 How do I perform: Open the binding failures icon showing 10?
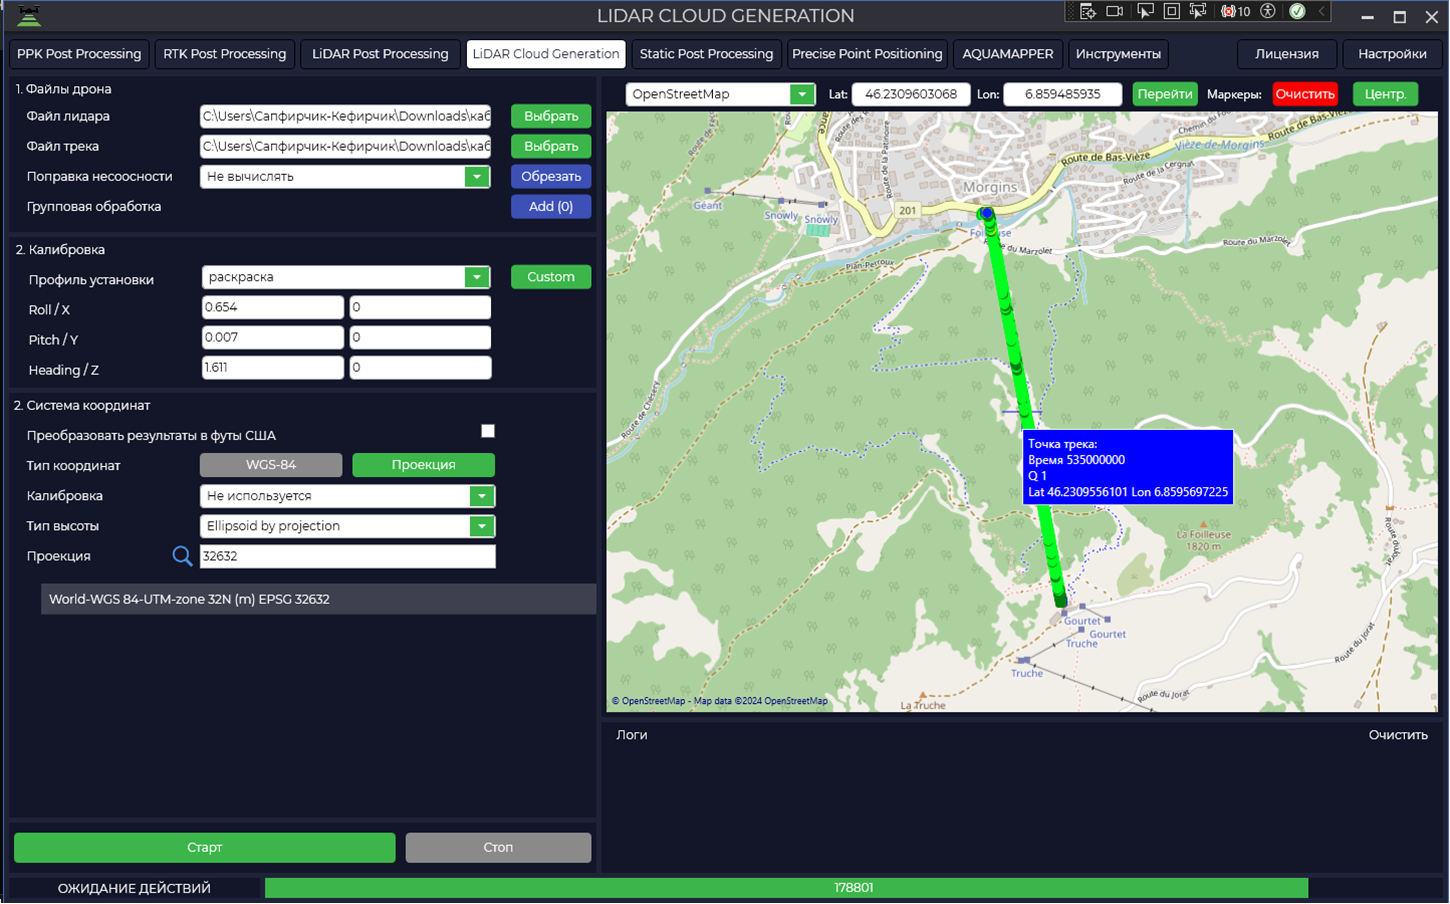click(1236, 11)
